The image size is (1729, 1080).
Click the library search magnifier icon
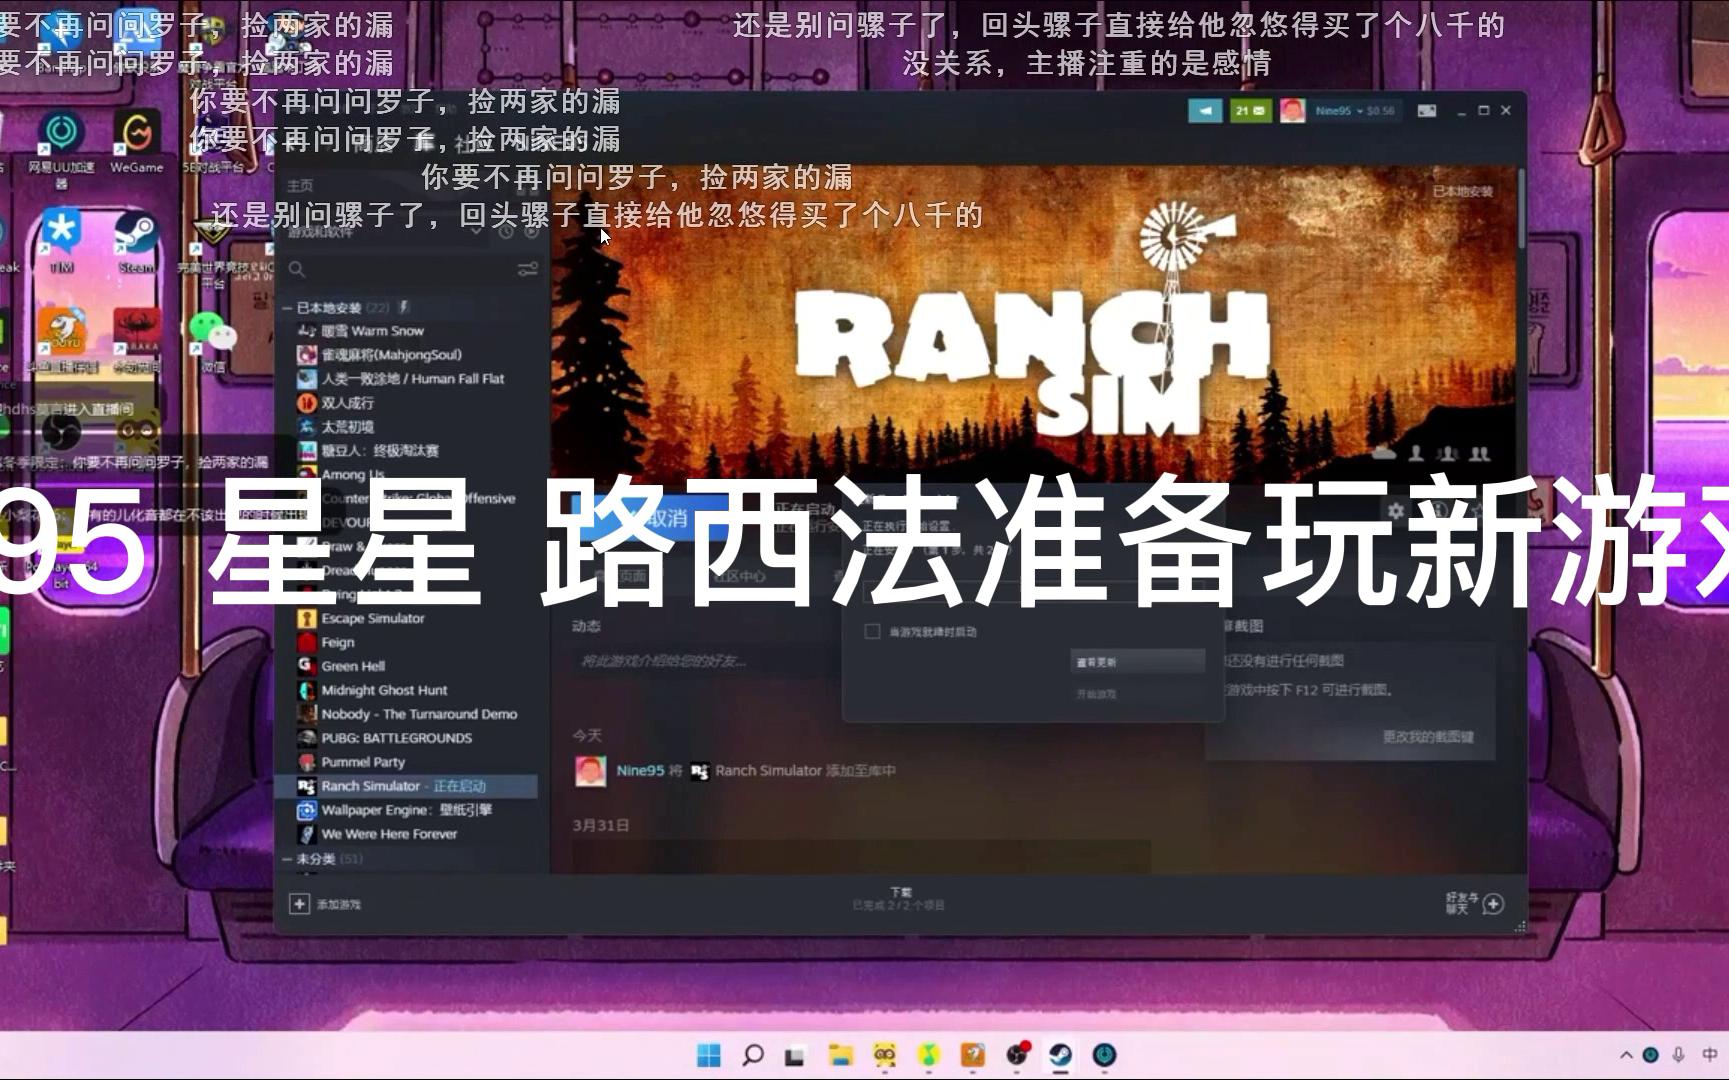point(297,269)
